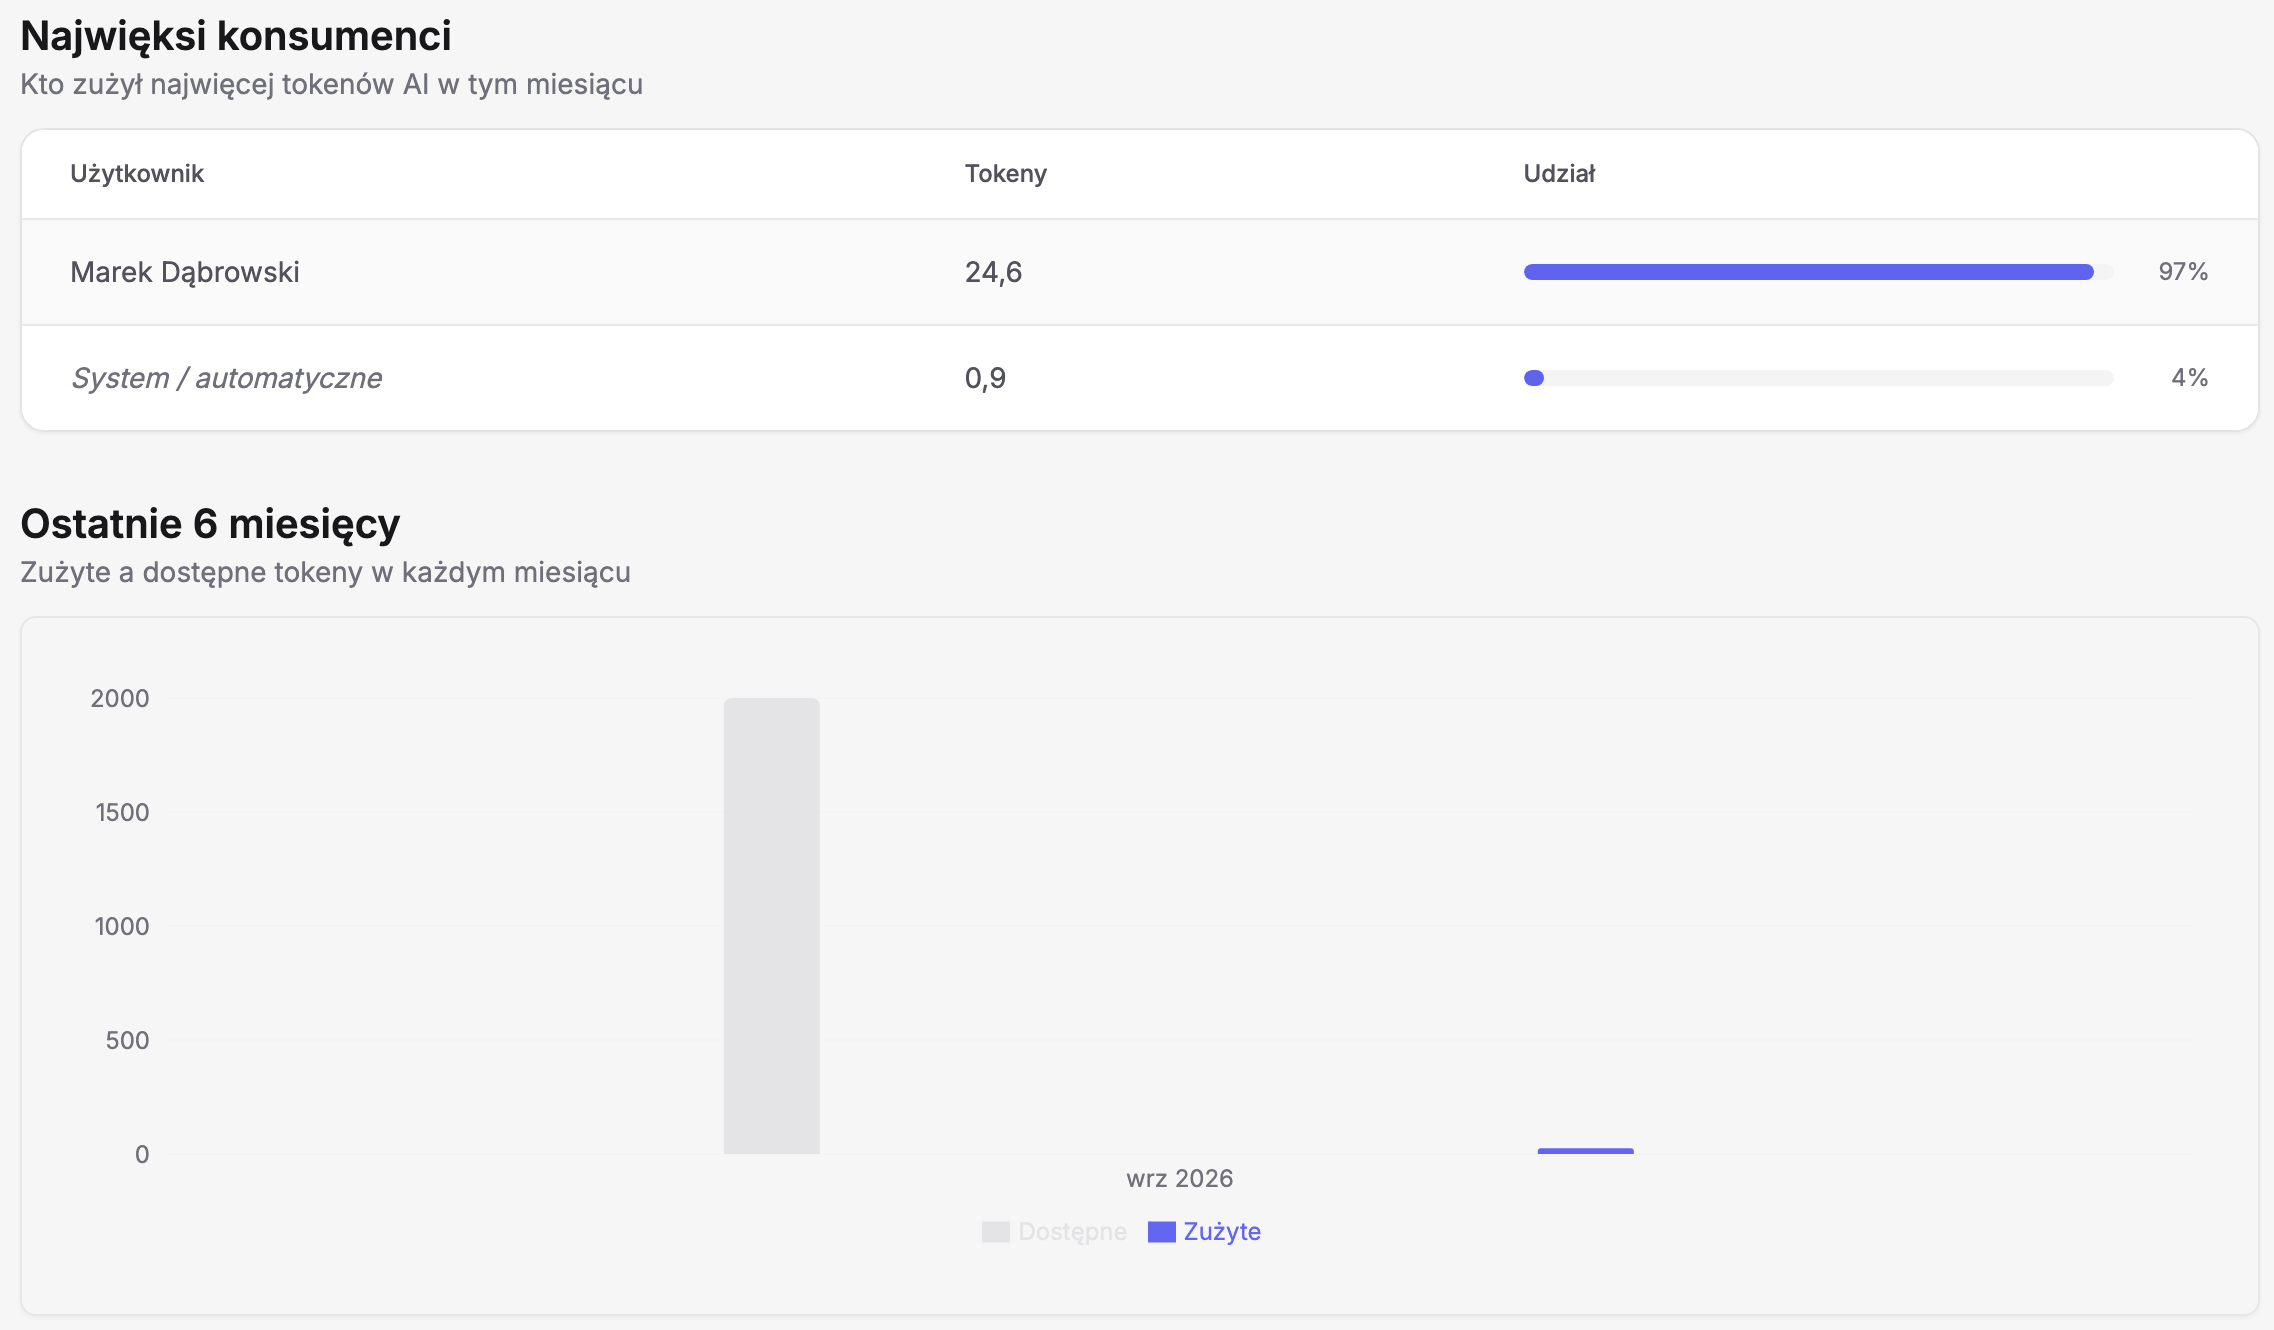The height and width of the screenshot is (1330, 2274).
Task: Click the Marek Dąbrowski user row name
Action: tap(185, 272)
